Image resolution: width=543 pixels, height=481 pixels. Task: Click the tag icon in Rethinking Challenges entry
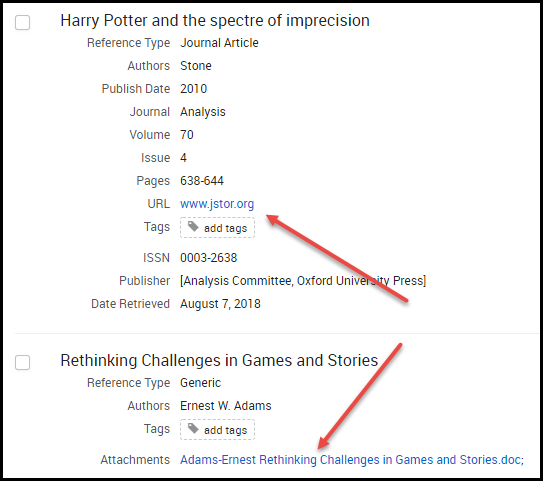[193, 429]
